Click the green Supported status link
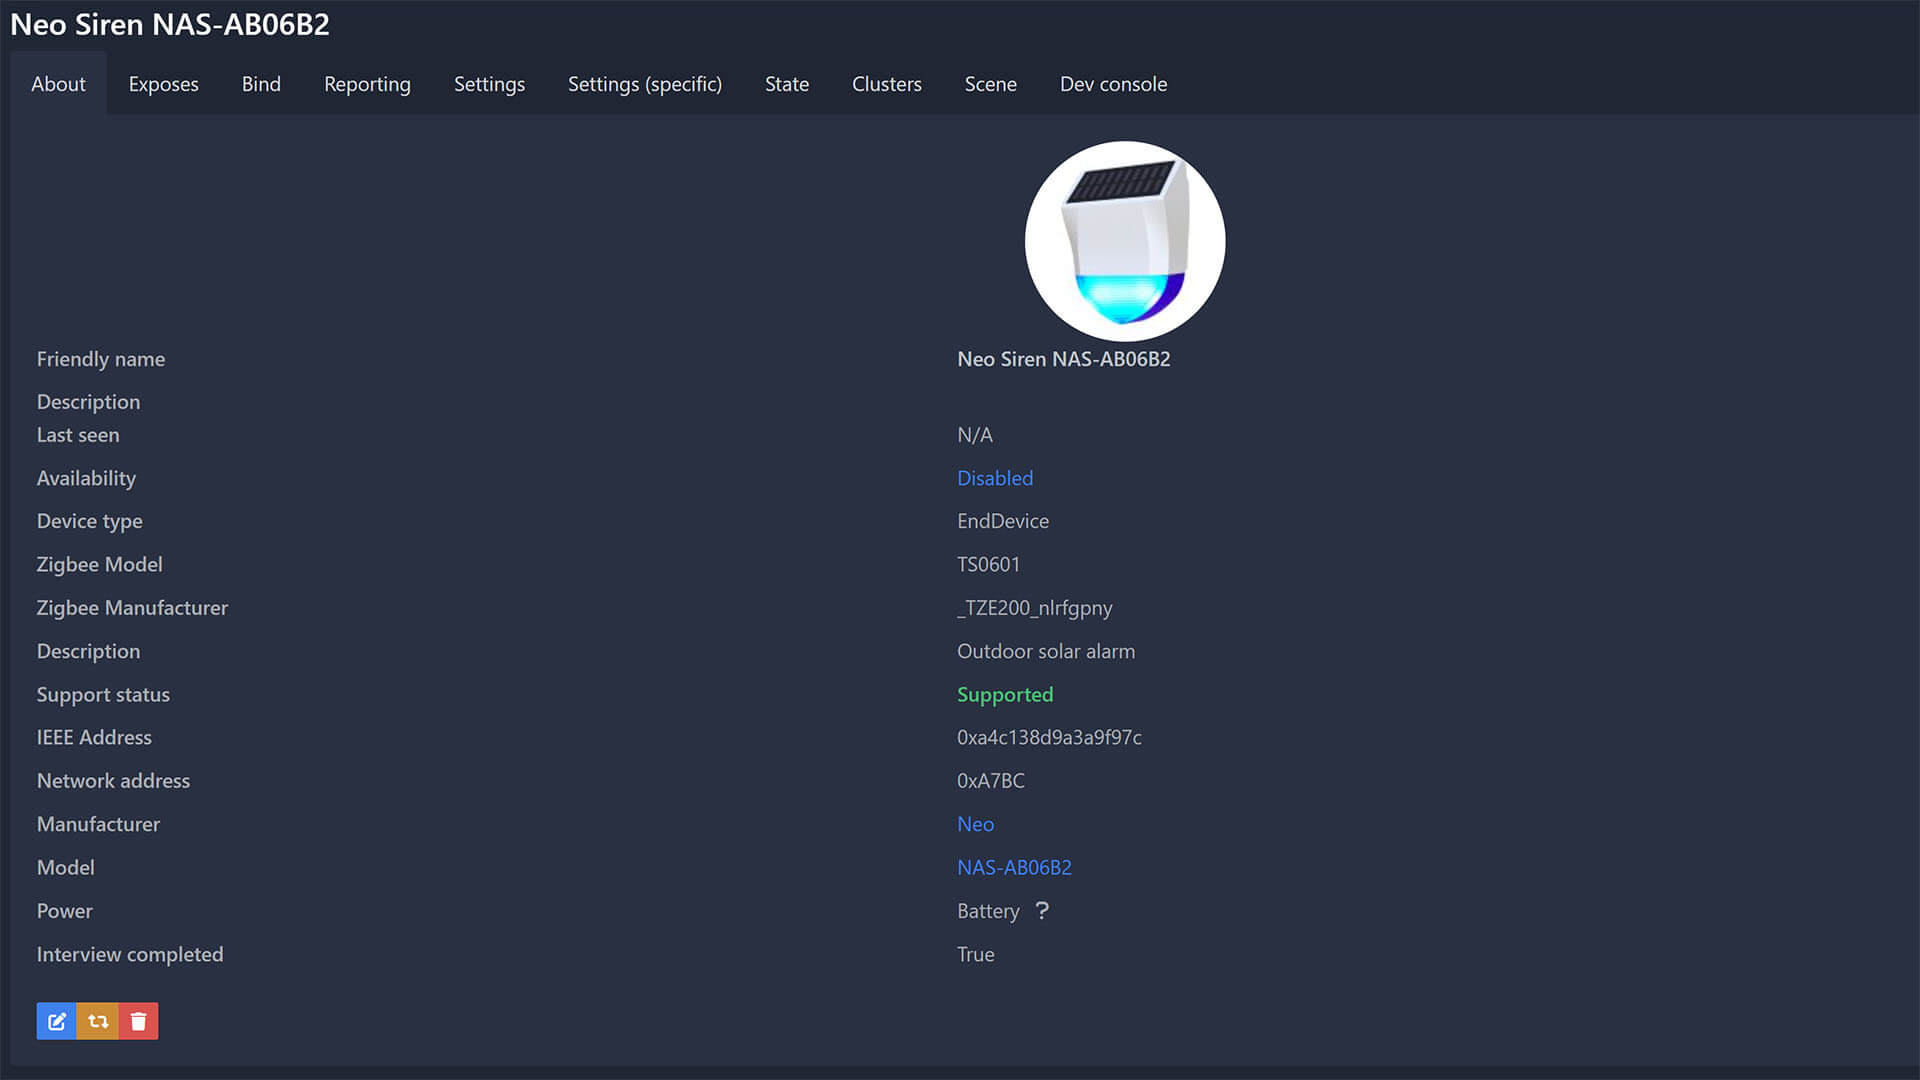This screenshot has height=1080, width=1920. point(1004,694)
